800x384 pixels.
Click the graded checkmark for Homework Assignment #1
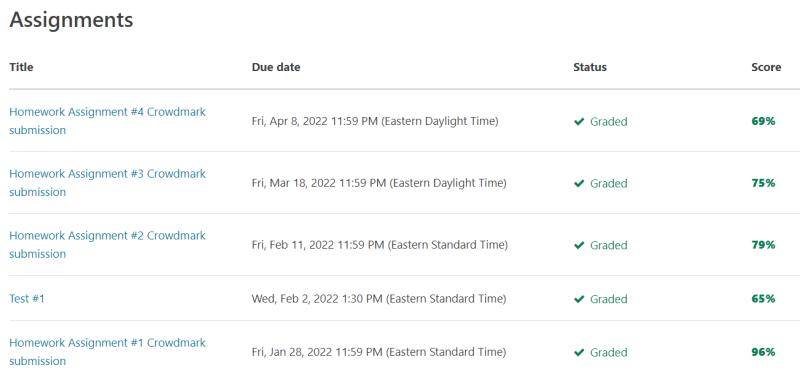pos(579,353)
